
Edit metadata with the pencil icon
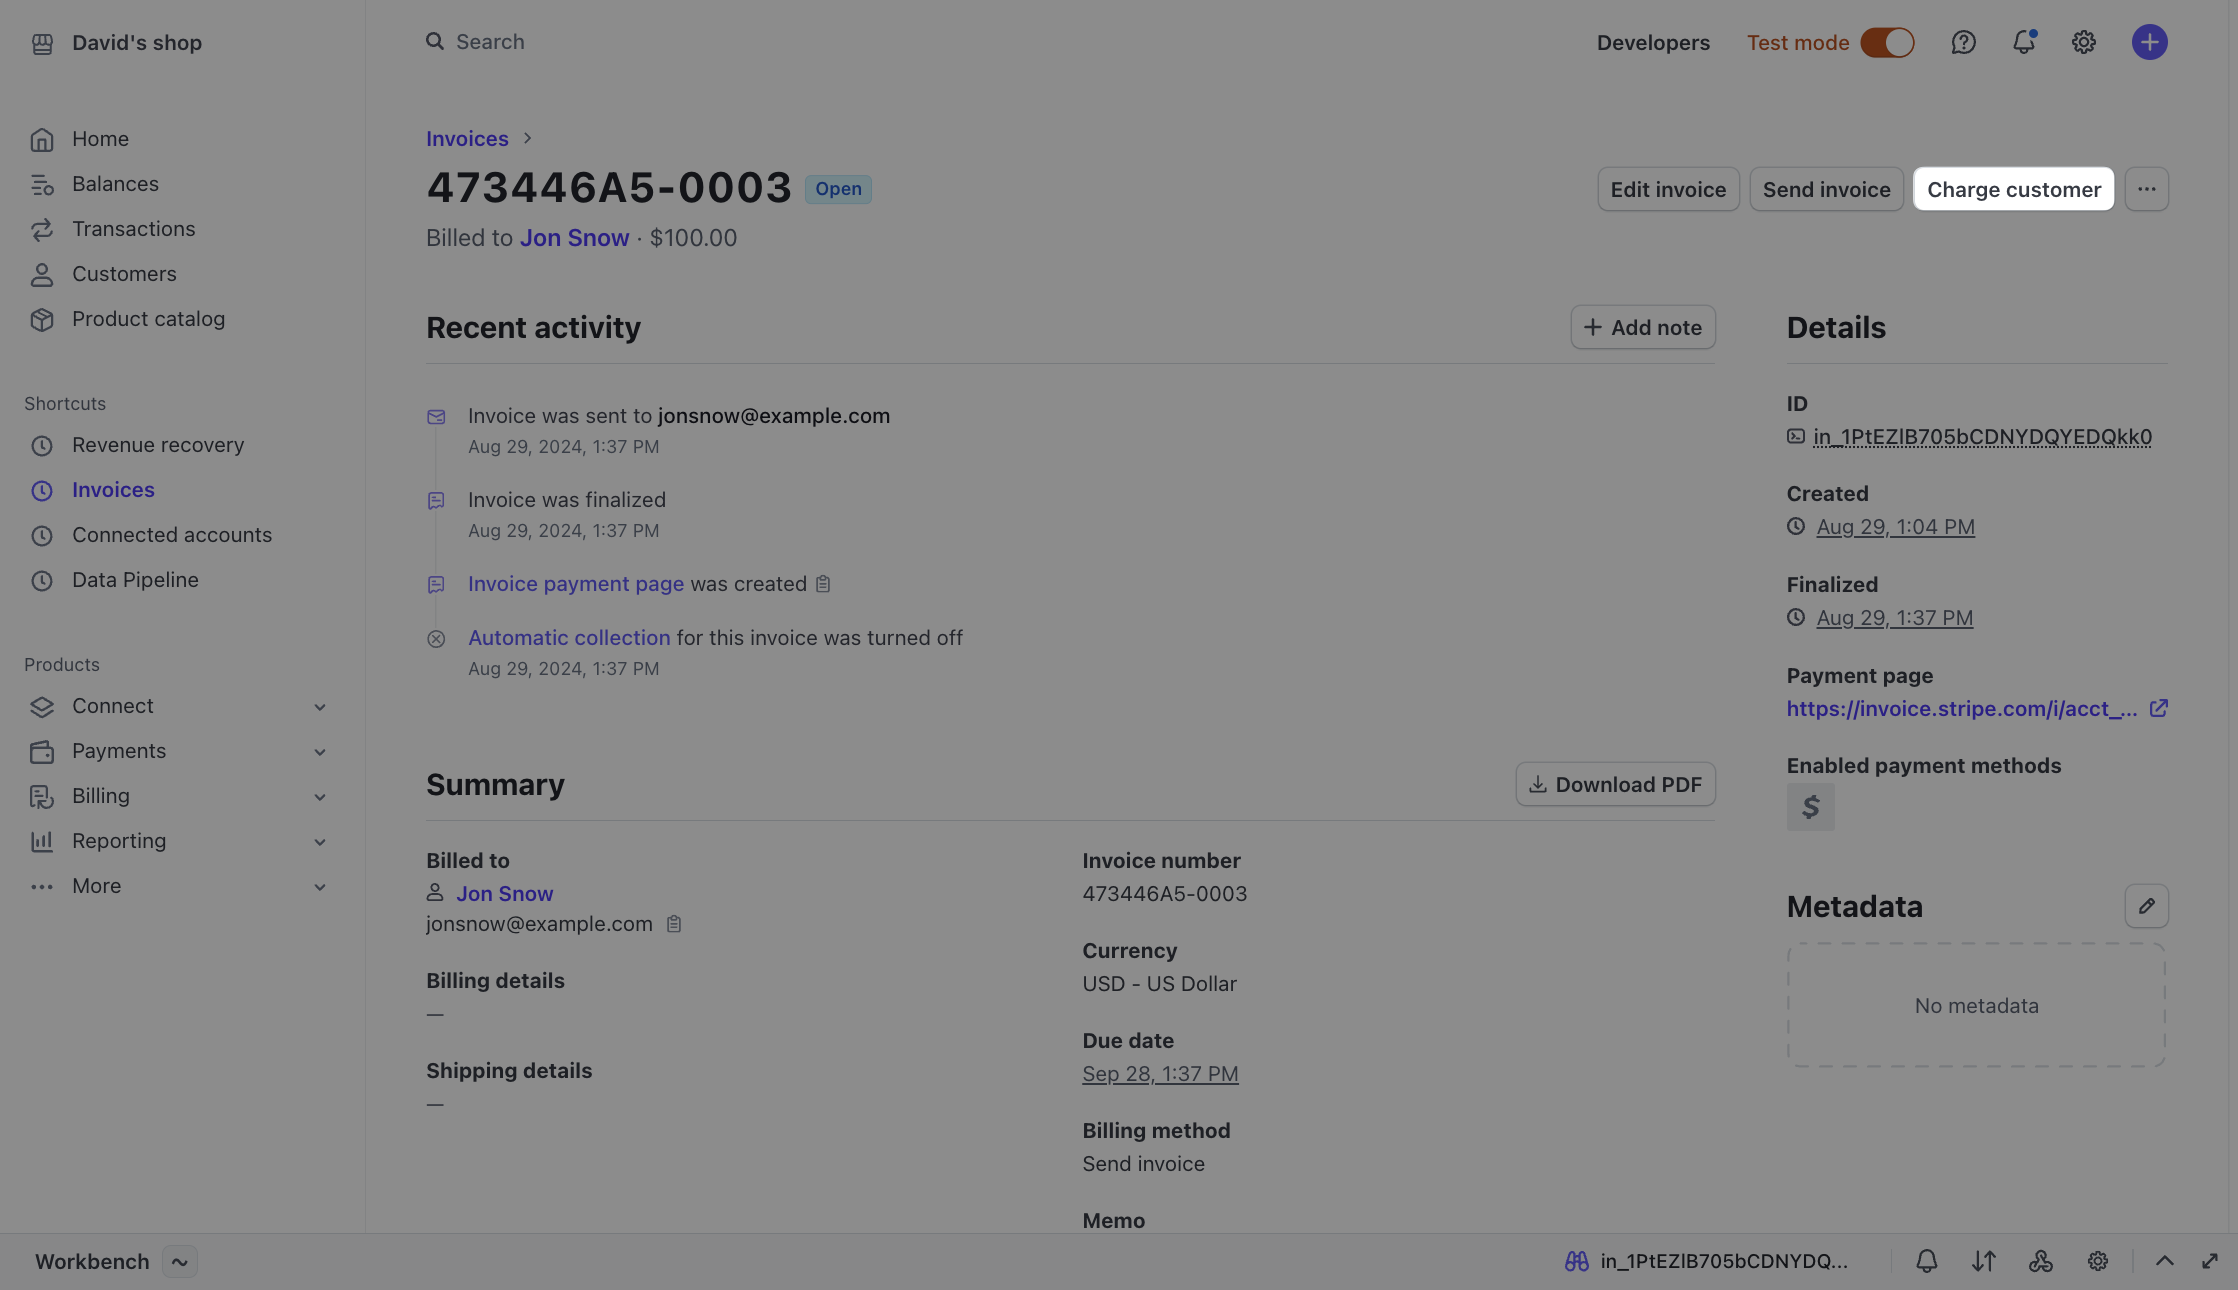tap(2146, 906)
